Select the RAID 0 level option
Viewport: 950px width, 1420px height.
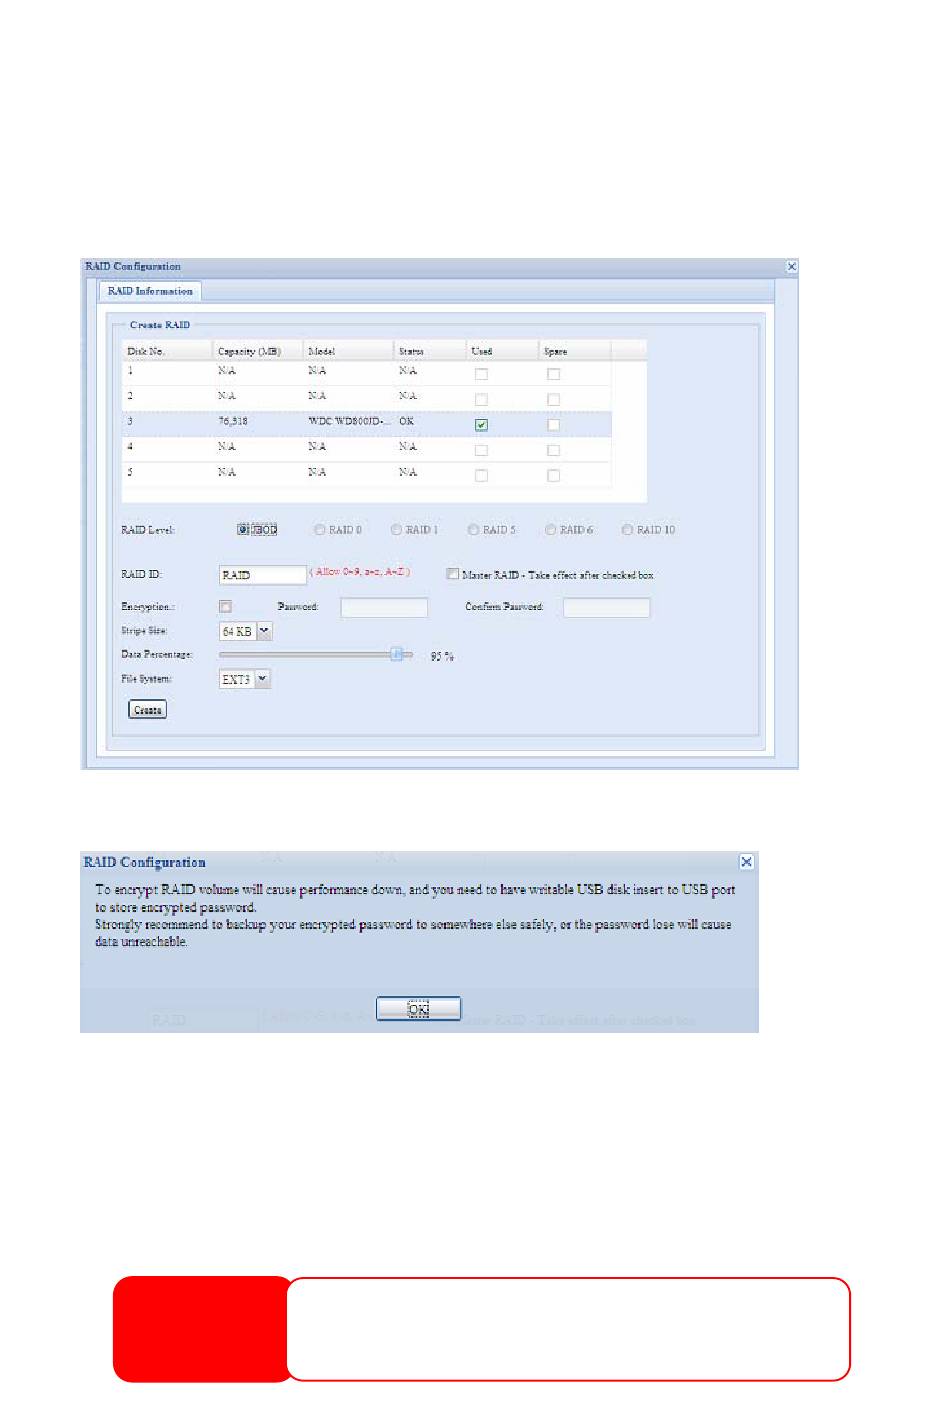point(320,530)
